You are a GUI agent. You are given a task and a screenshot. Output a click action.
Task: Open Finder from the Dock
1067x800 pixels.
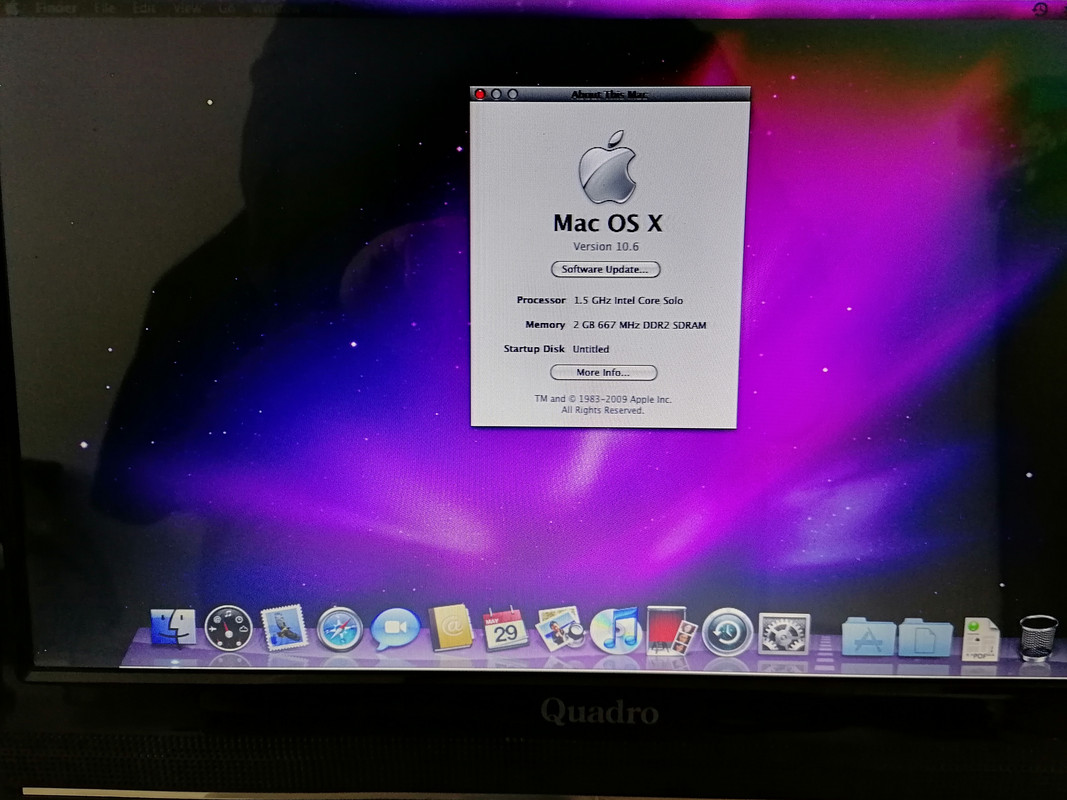coord(172,627)
